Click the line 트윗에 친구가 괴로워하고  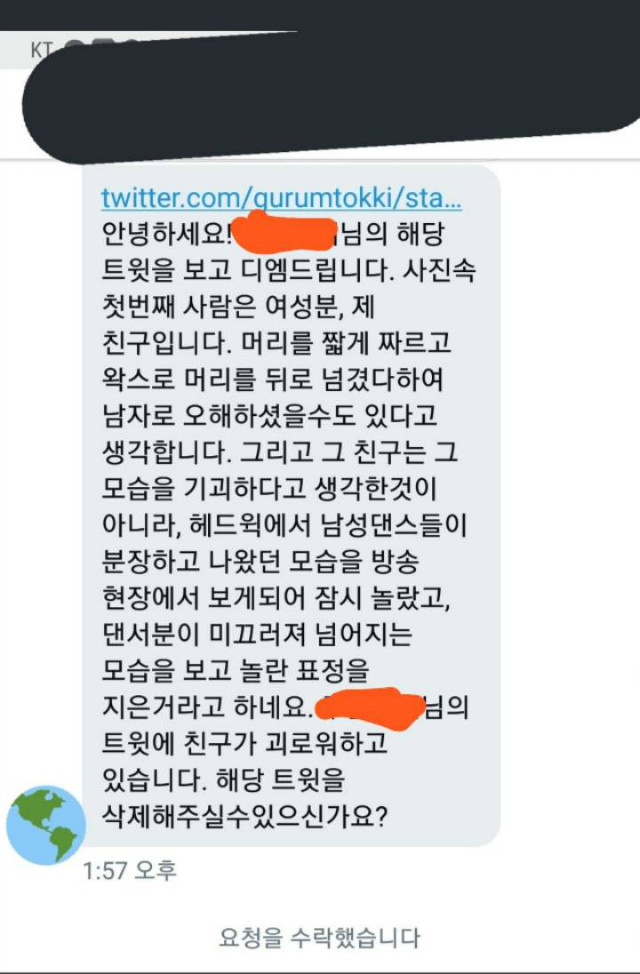pos(244,742)
